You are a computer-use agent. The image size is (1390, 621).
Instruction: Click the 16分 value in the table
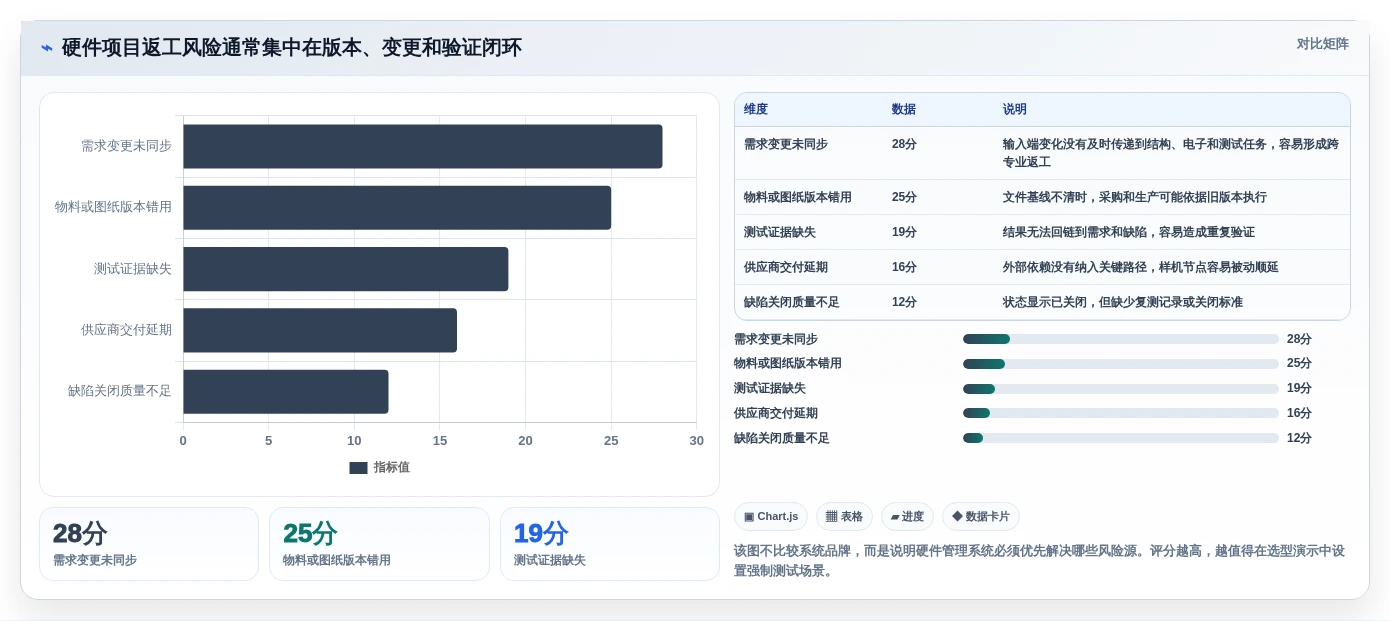pos(904,267)
